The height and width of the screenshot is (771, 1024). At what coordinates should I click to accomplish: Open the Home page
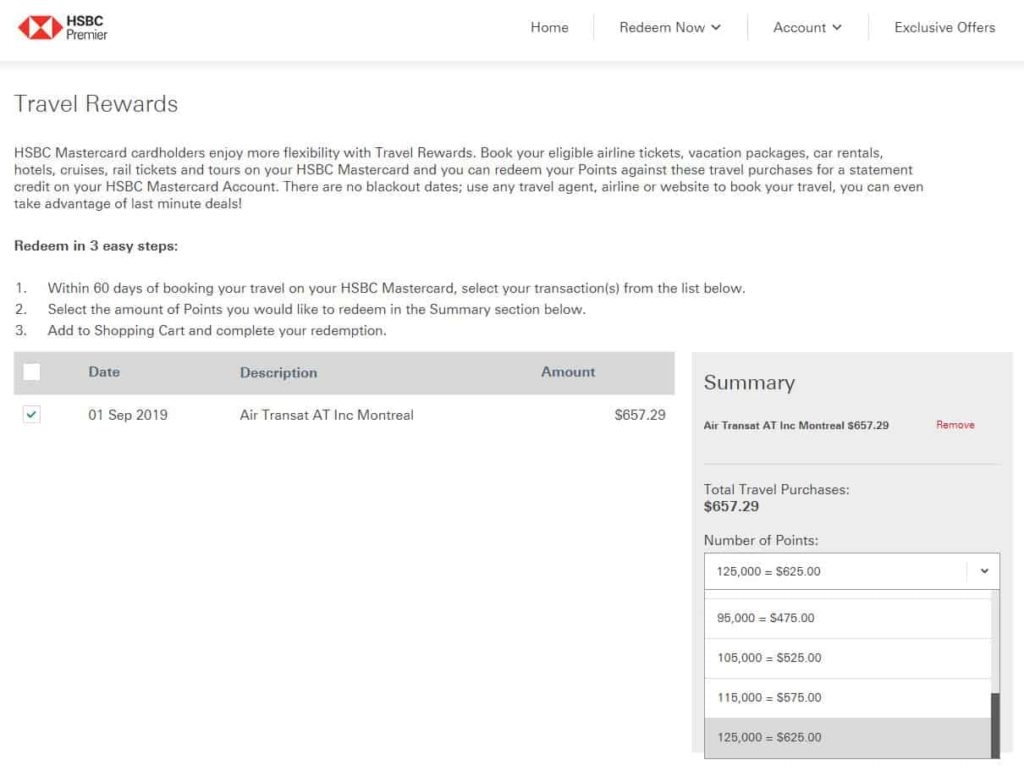tap(549, 27)
